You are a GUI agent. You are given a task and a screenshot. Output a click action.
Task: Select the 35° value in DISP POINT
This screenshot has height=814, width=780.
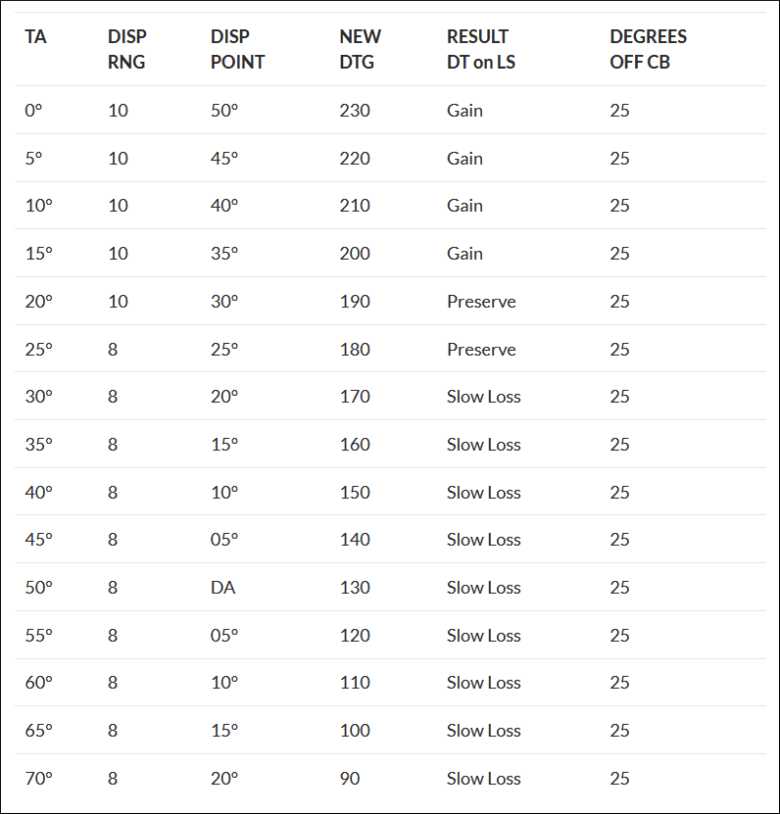(x=224, y=253)
